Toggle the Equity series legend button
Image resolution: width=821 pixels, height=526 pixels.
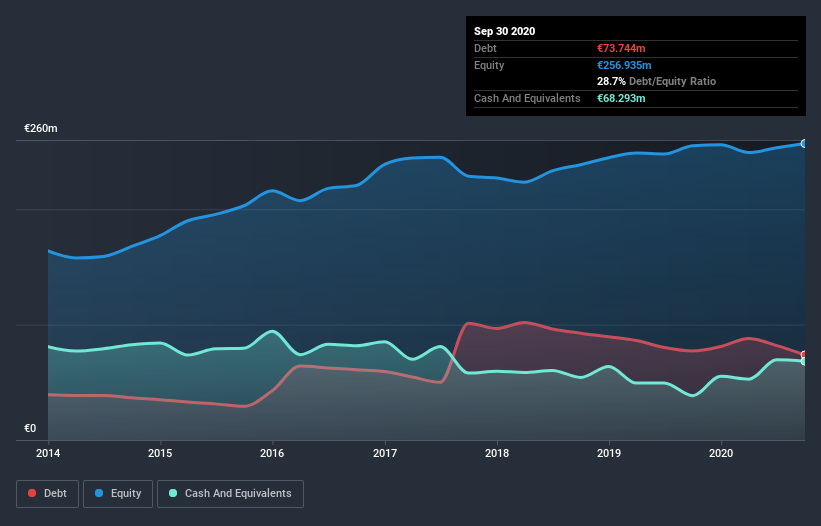(118, 494)
